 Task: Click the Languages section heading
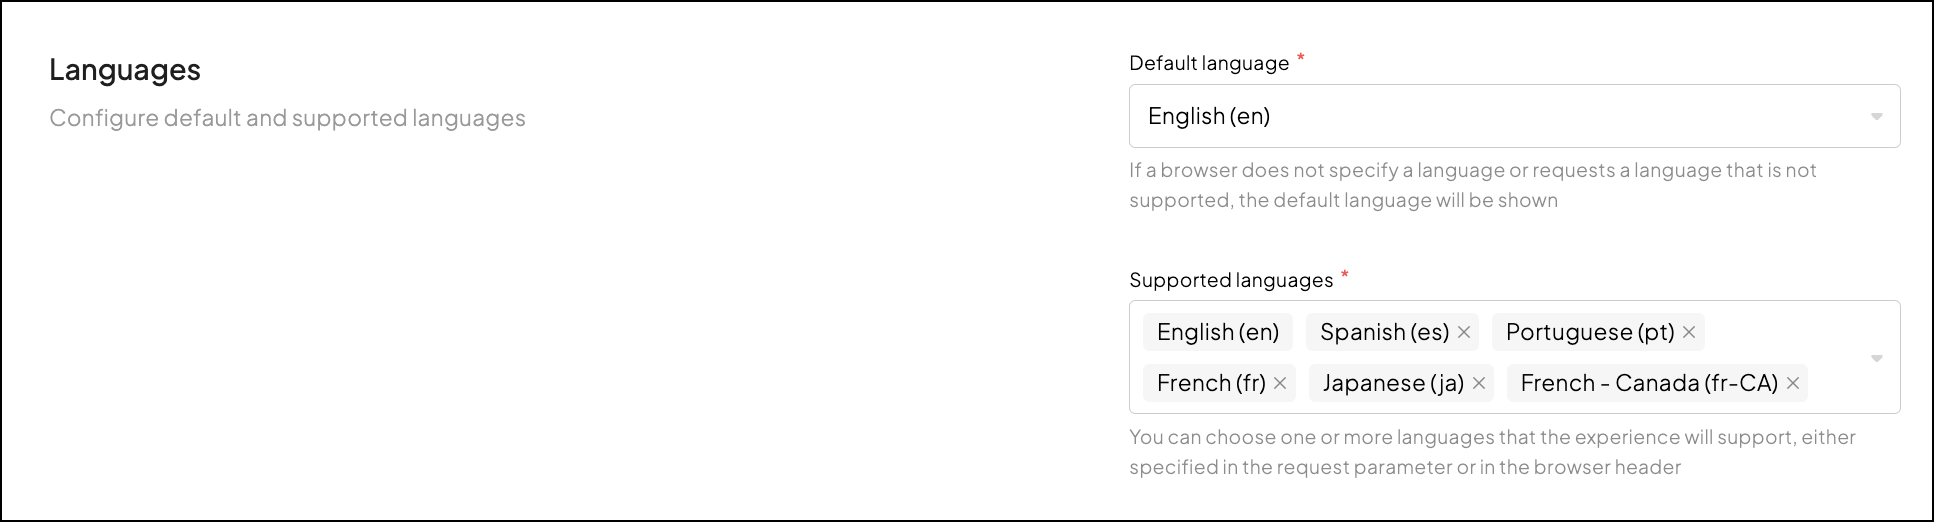[x=125, y=70]
